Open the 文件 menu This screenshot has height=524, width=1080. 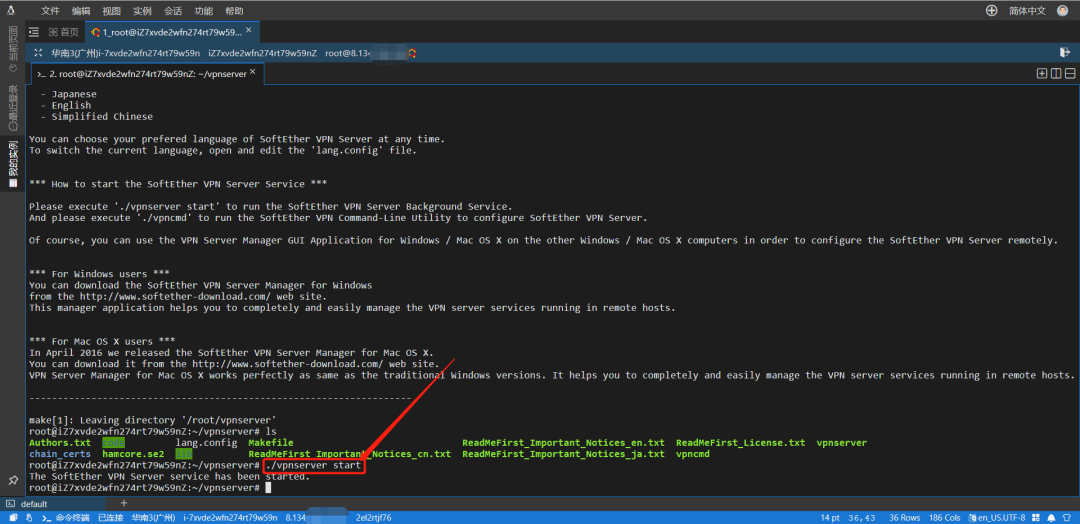50,11
